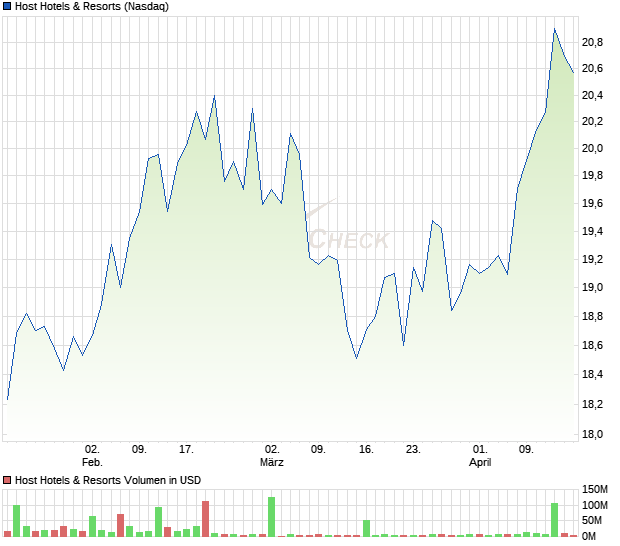The width and height of the screenshot is (620, 546).
Task: Click the red Volumen legend swatch
Action: tap(7, 480)
